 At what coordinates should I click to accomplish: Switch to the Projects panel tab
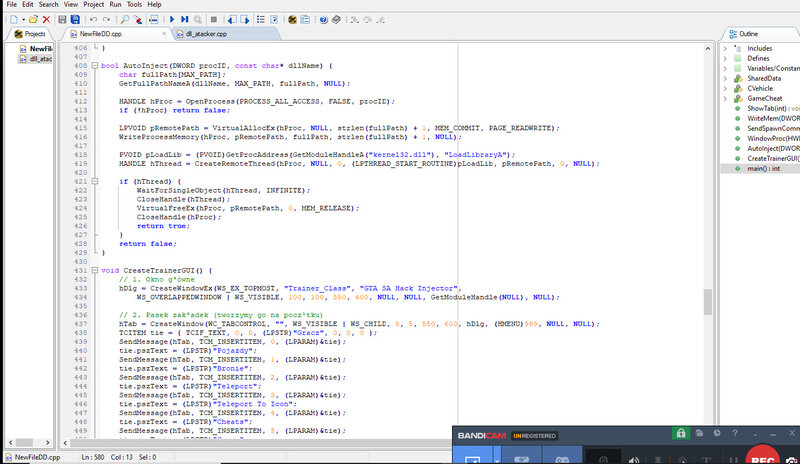[30, 34]
